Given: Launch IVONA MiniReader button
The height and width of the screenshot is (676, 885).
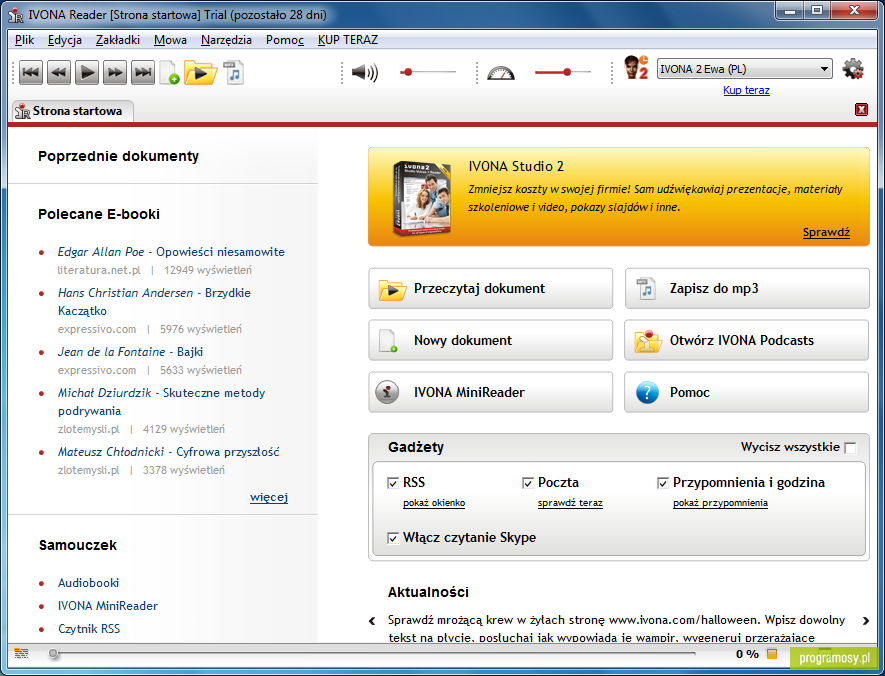Looking at the screenshot, I should (490, 392).
